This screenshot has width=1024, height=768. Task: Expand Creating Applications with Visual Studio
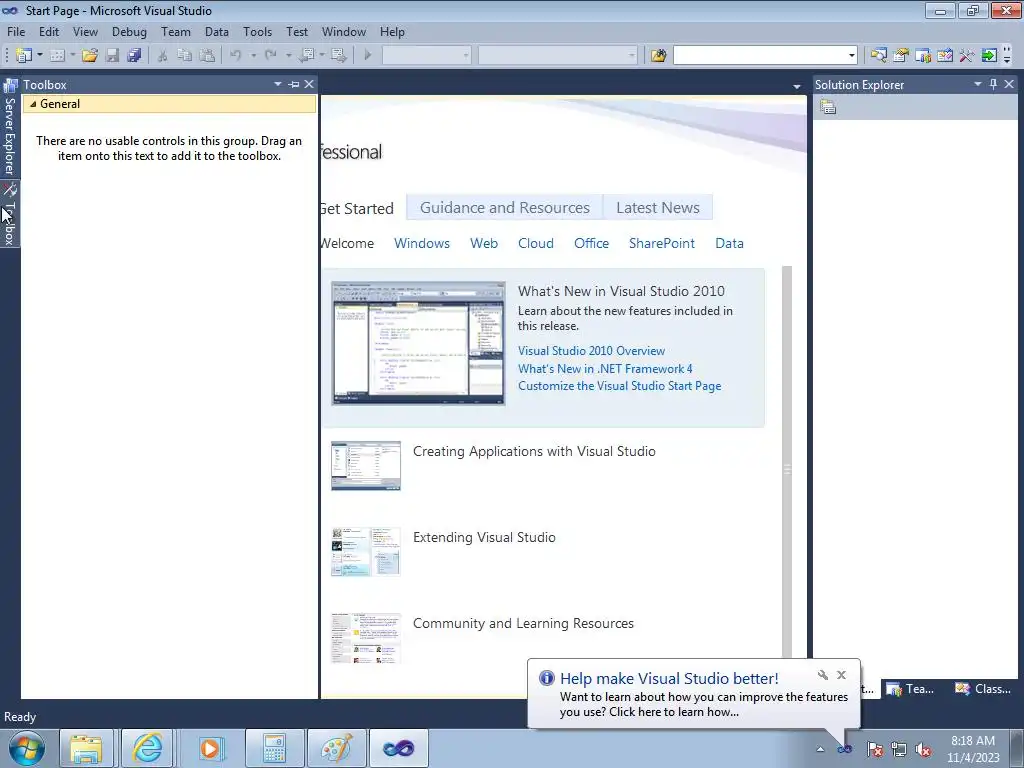pos(534,451)
